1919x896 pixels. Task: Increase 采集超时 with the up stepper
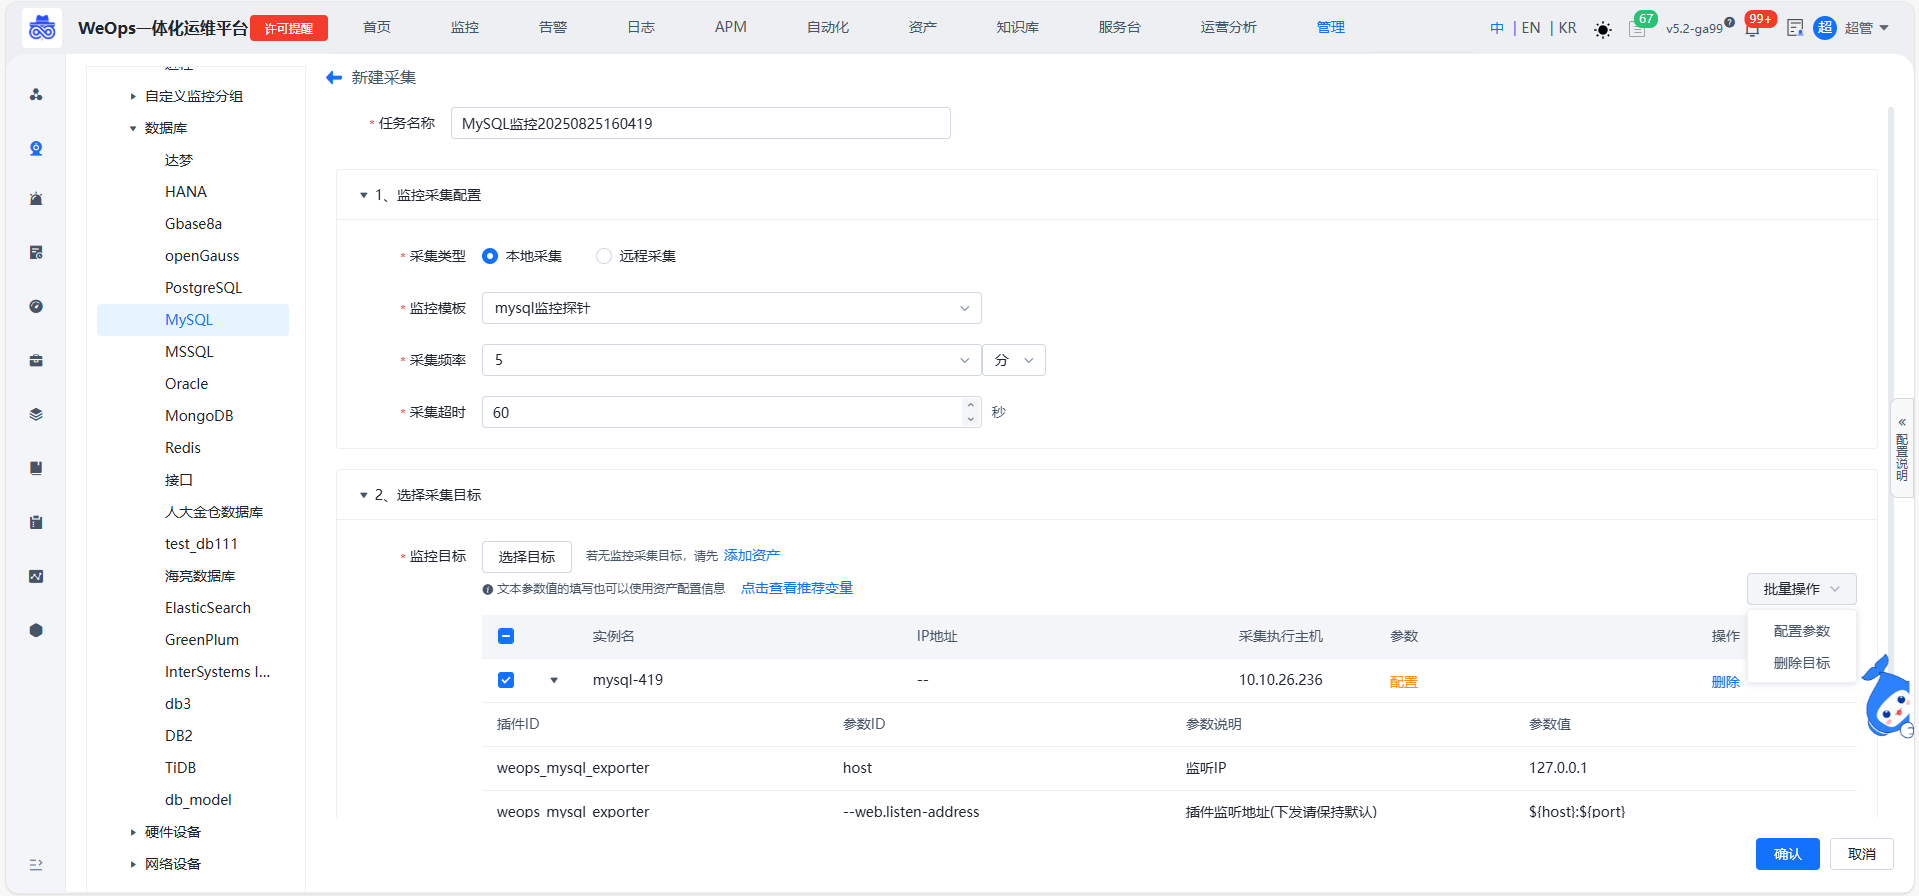click(x=970, y=405)
